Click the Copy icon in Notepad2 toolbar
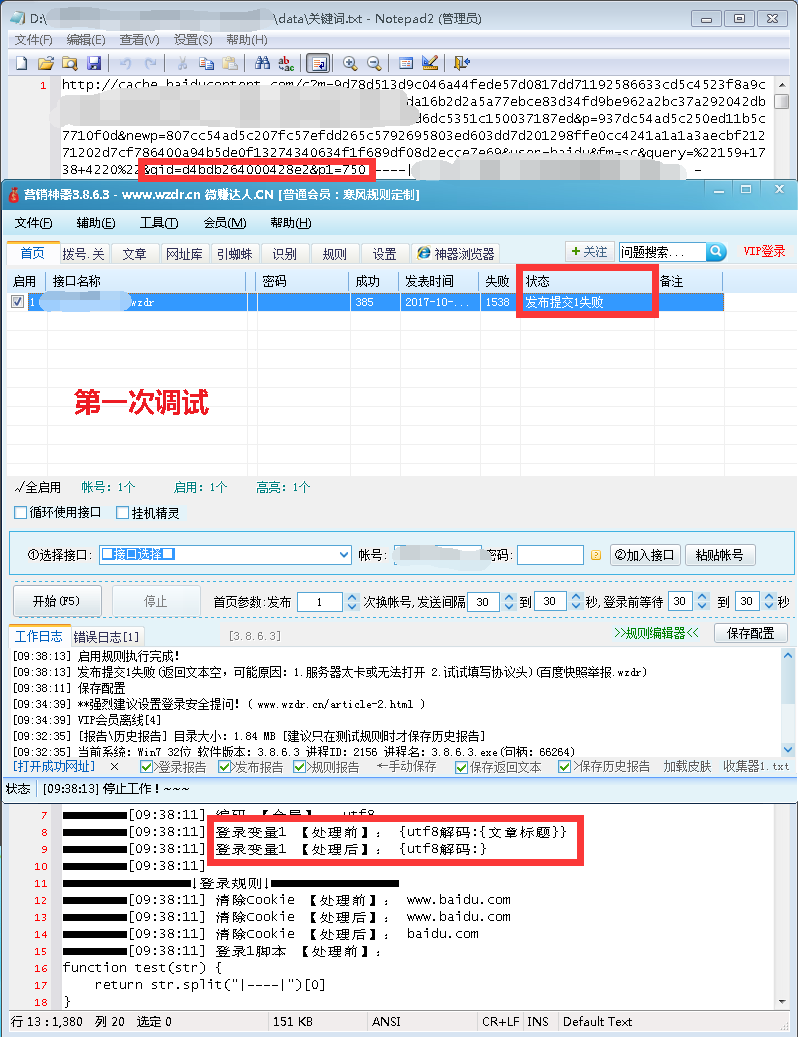Image resolution: width=798 pixels, height=1037 pixels. pyautogui.click(x=206, y=63)
